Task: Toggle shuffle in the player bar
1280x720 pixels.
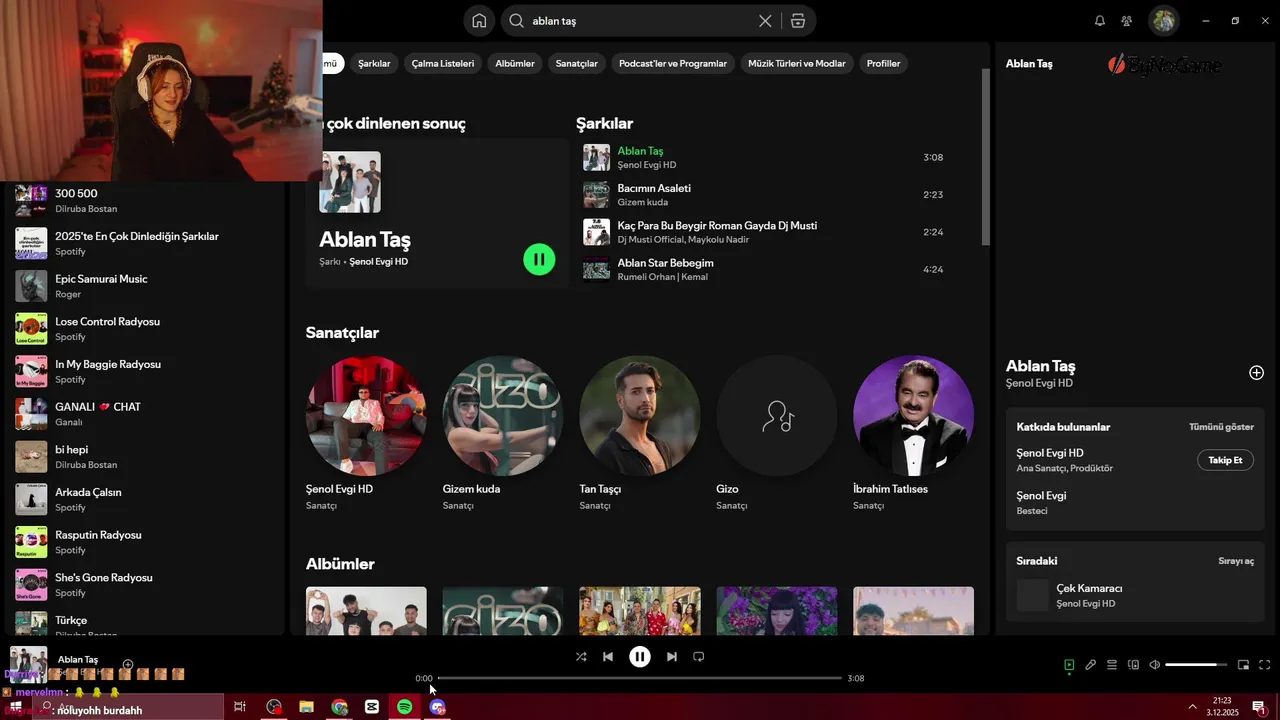Action: coord(581,657)
